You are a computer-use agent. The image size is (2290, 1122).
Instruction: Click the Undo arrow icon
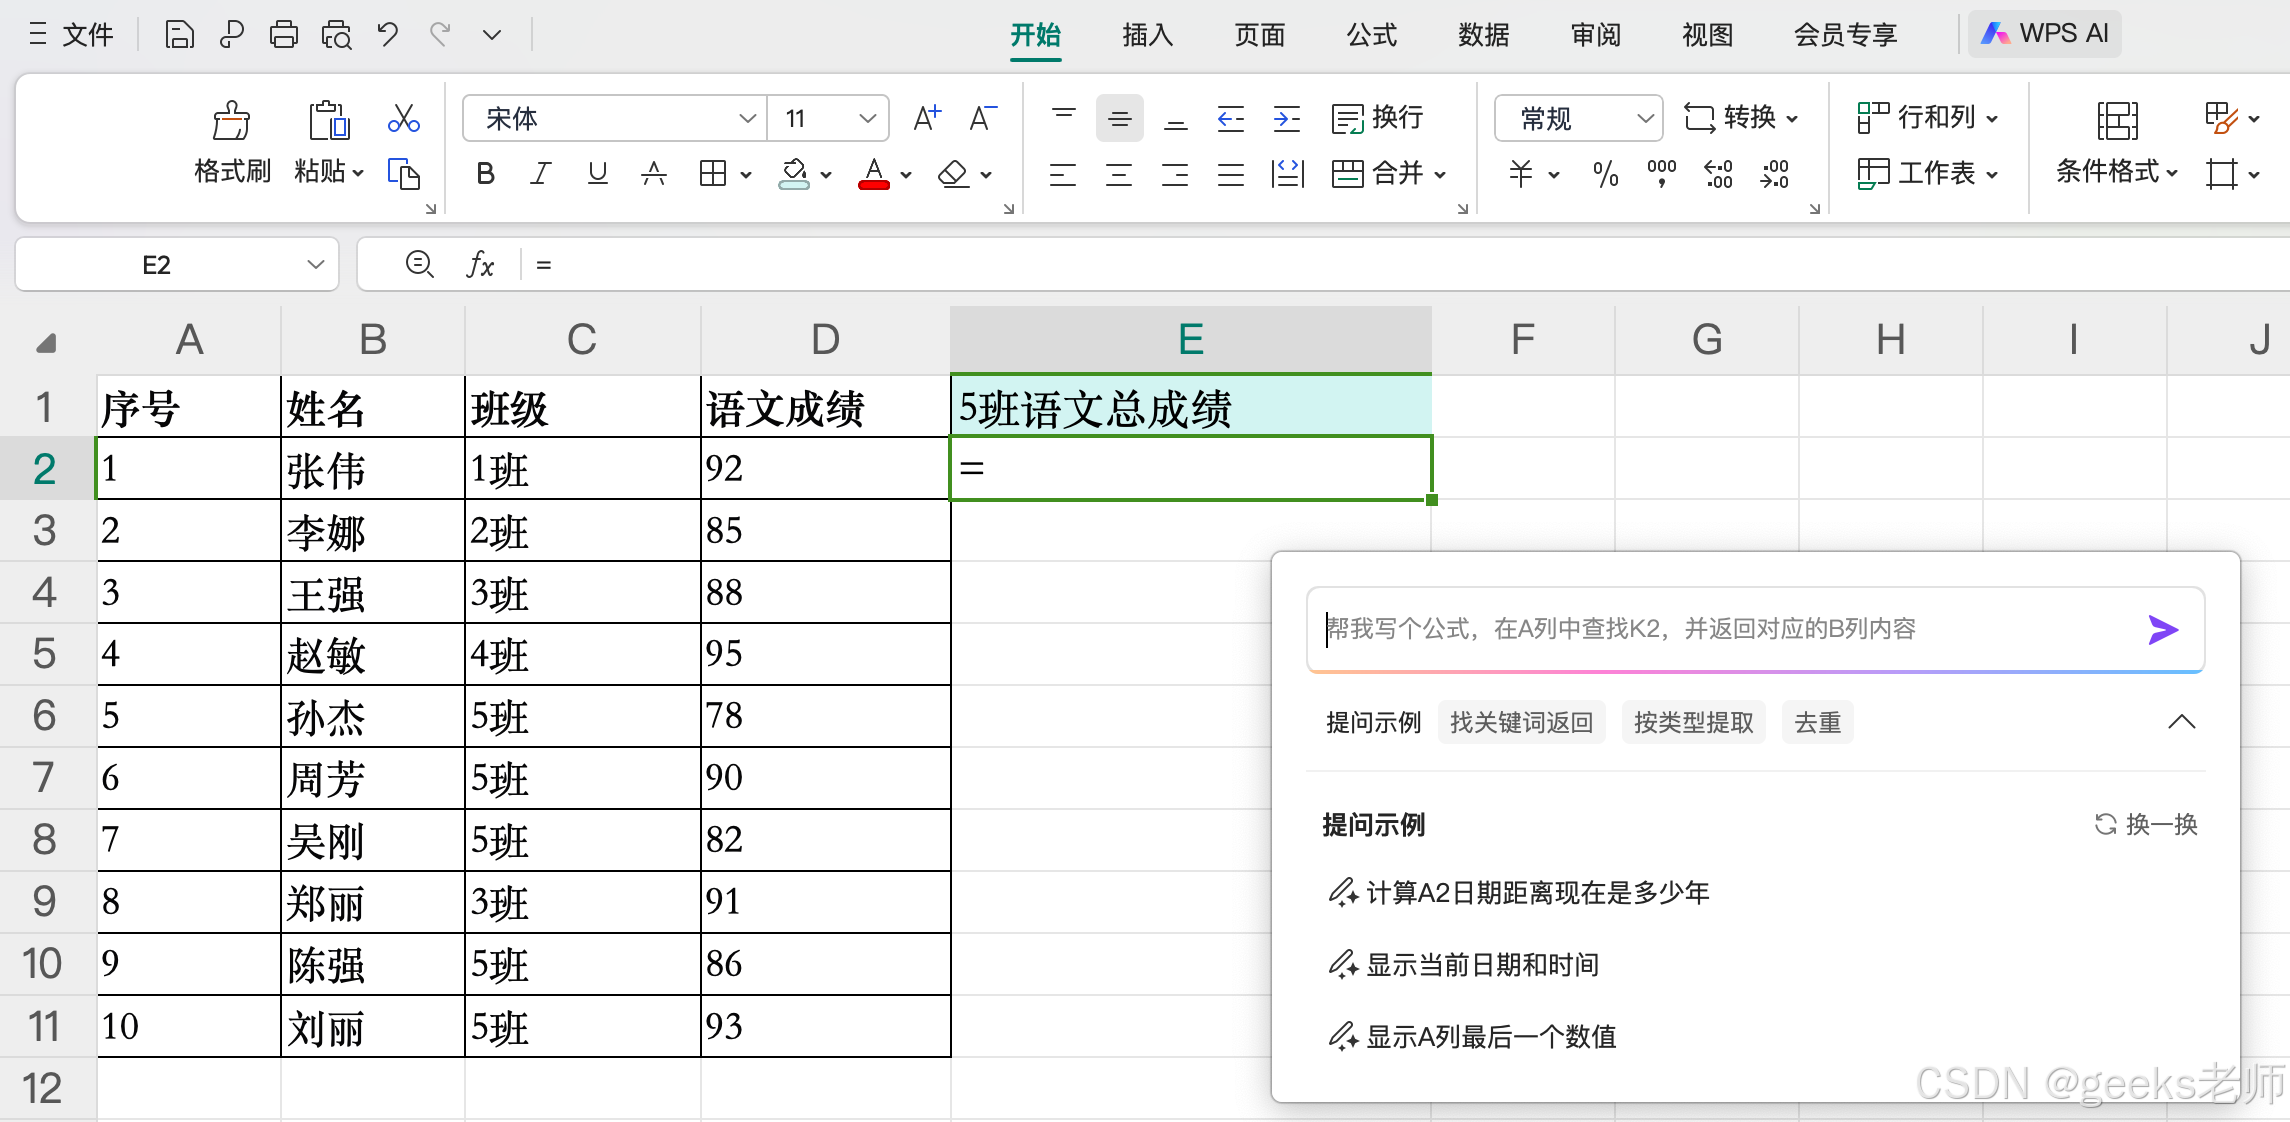coord(388,35)
